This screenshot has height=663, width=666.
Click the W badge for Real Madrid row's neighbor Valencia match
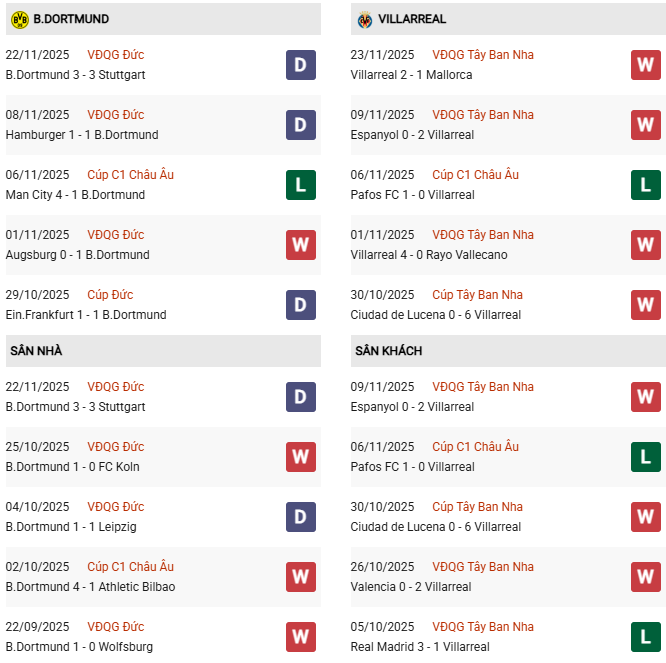click(646, 577)
